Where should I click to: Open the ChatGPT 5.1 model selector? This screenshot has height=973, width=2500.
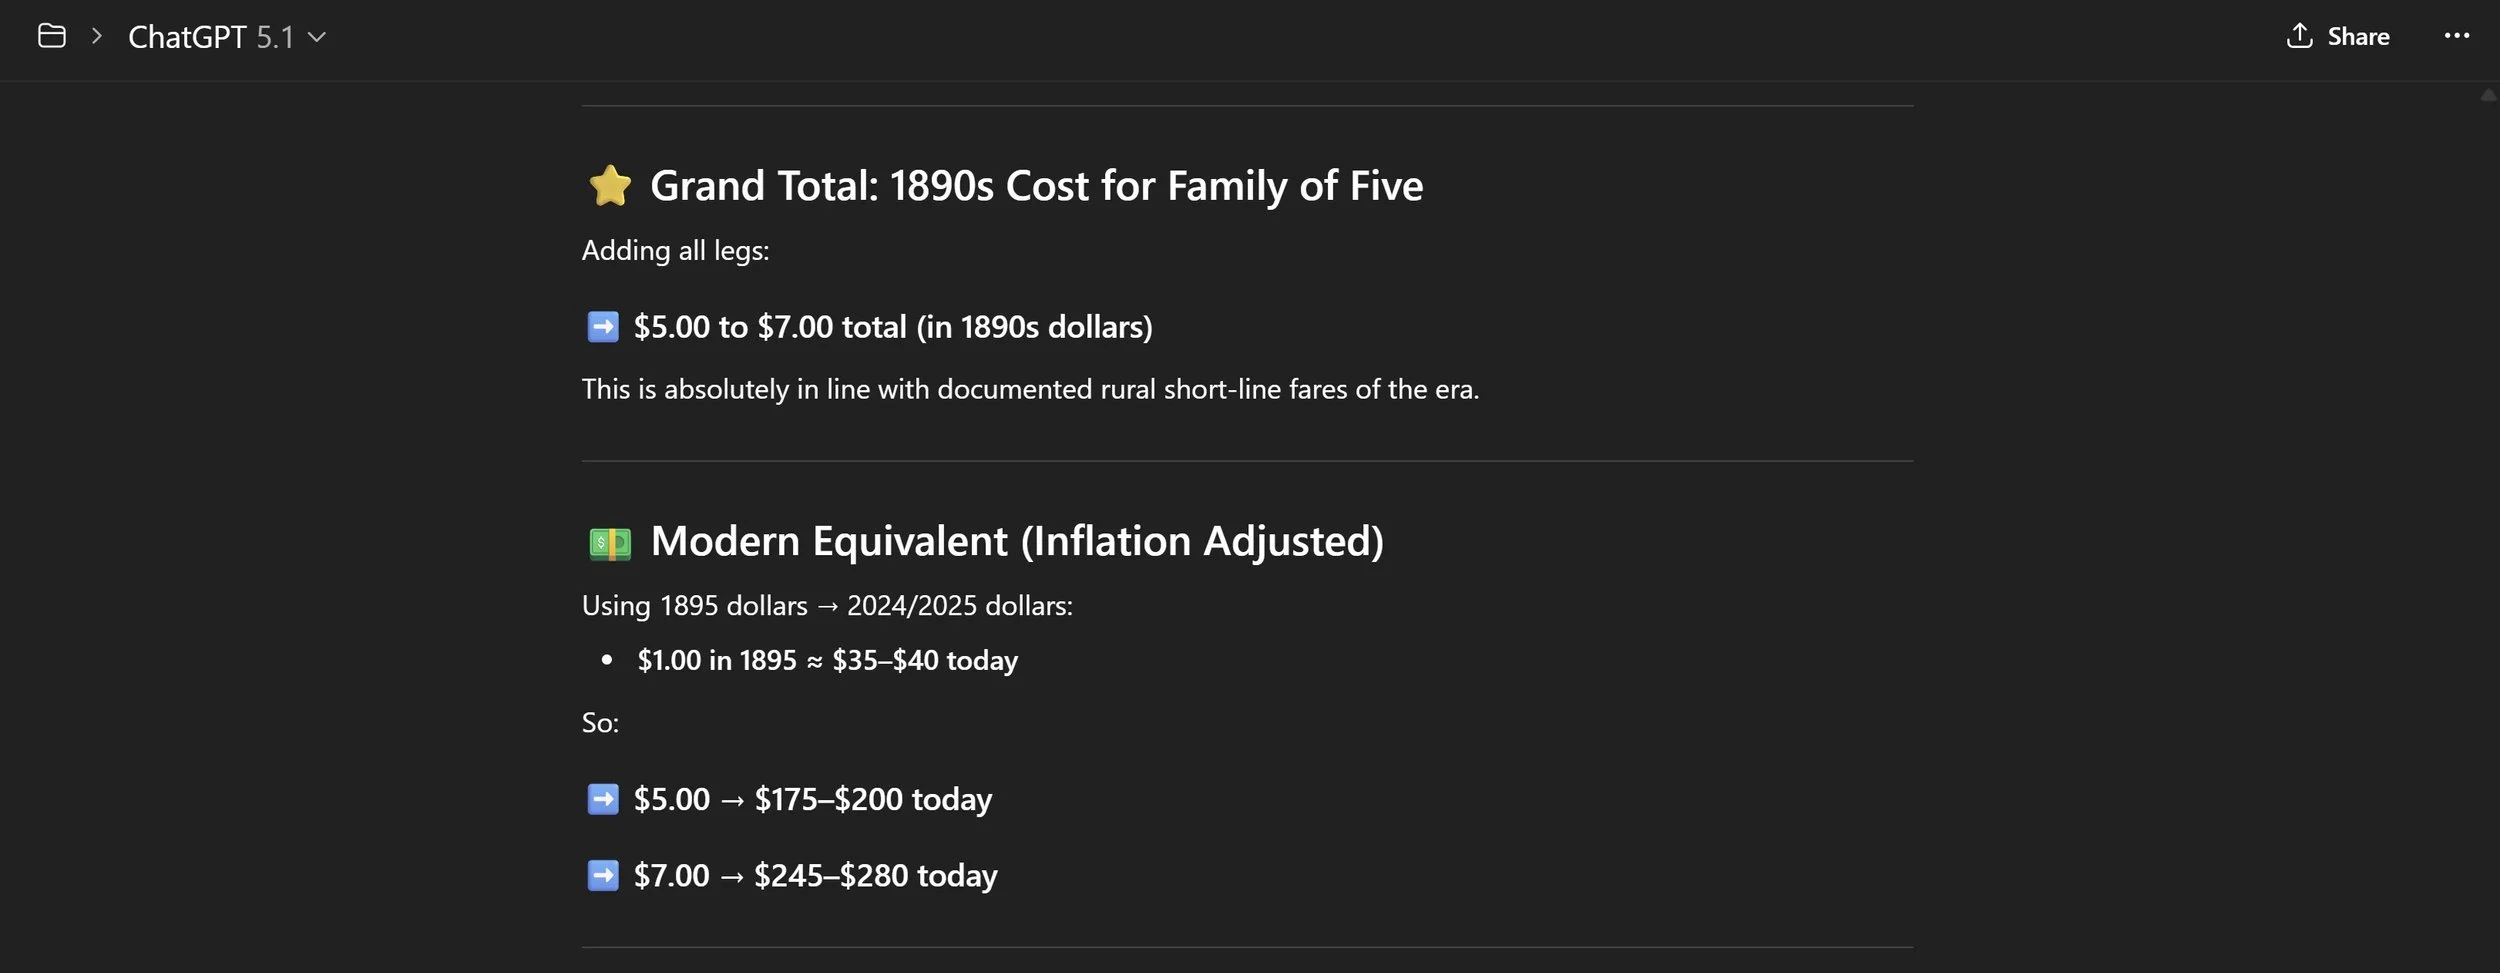(227, 37)
